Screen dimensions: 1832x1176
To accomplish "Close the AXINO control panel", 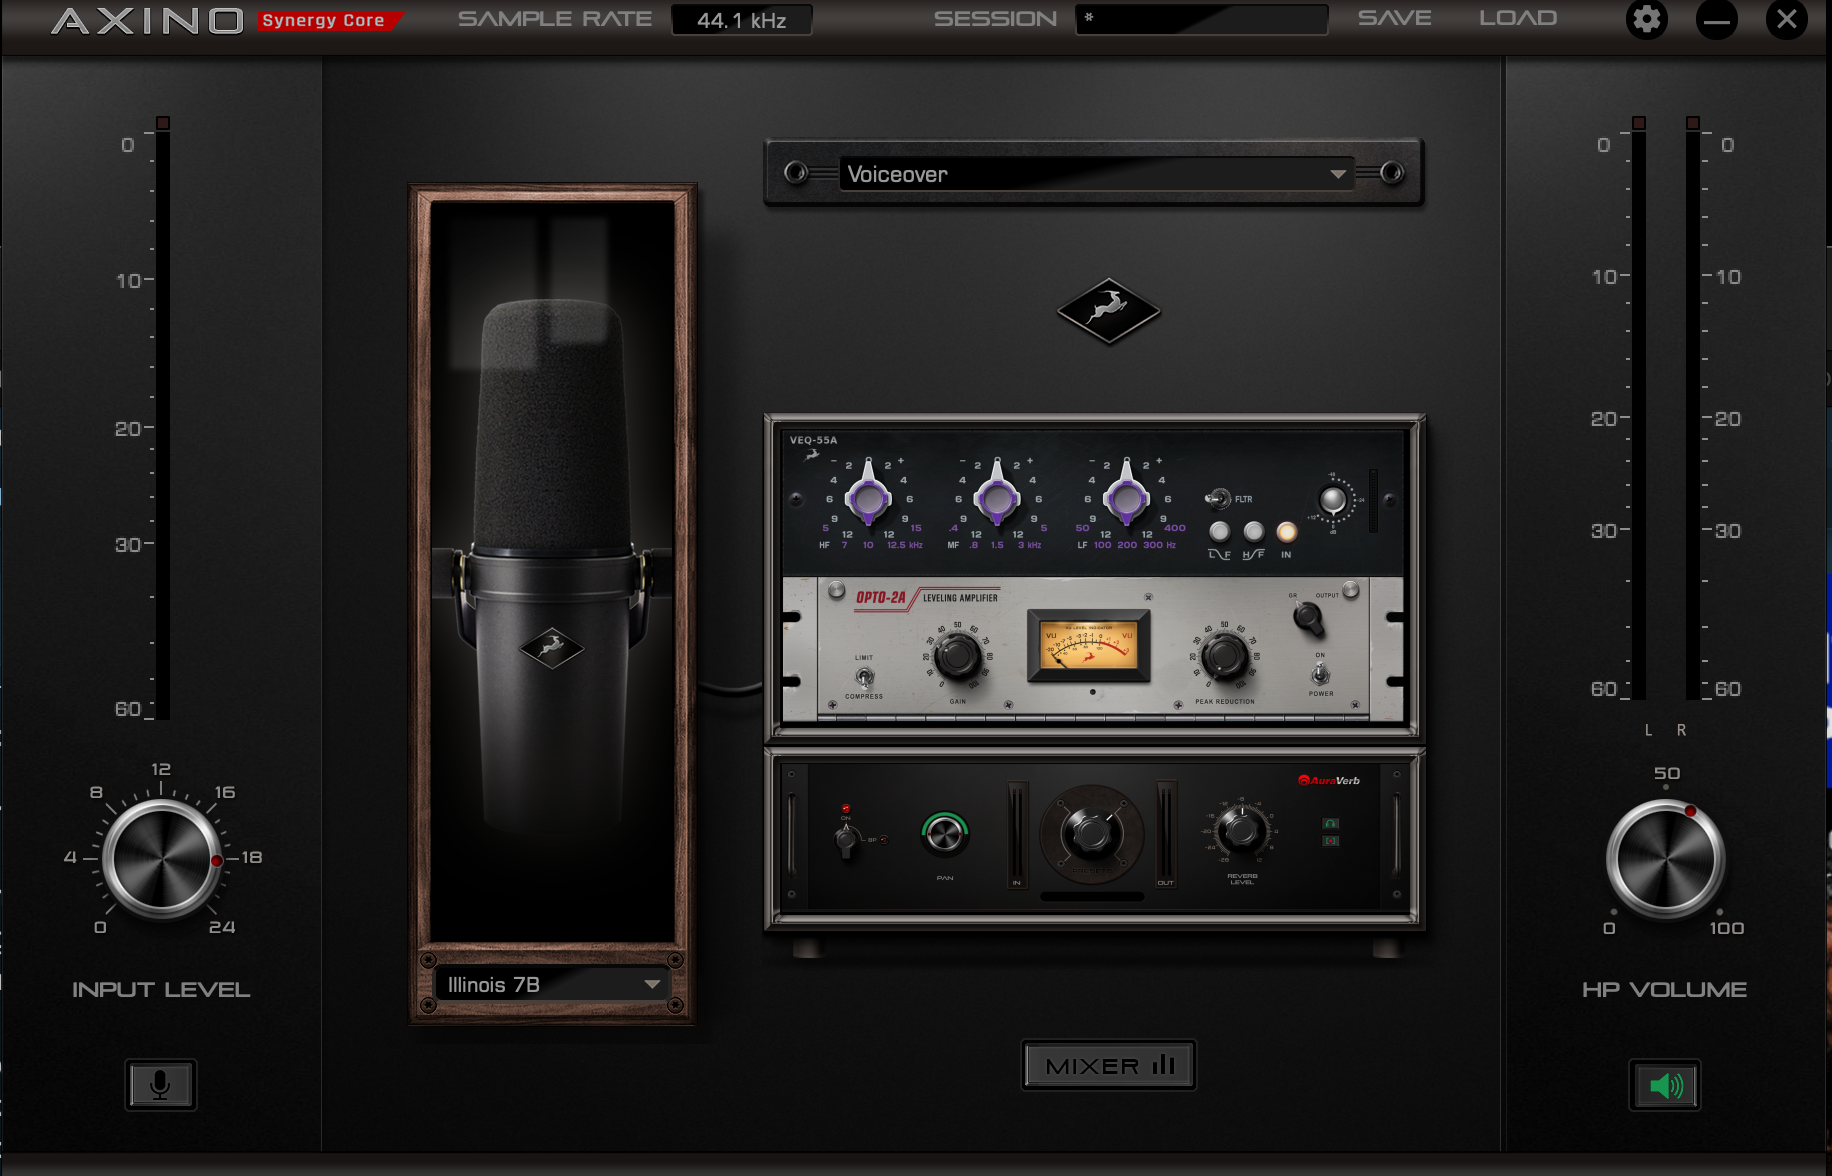I will [x=1786, y=19].
